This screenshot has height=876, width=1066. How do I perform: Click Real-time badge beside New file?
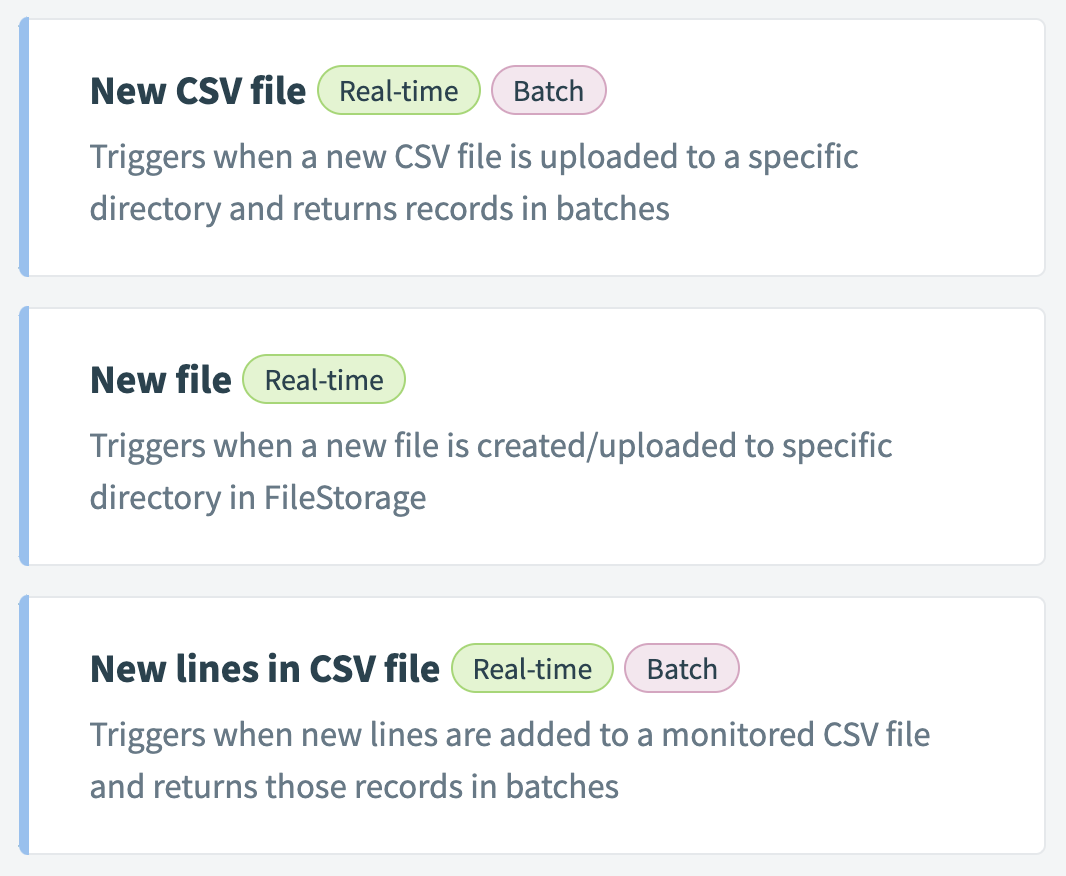(x=324, y=380)
